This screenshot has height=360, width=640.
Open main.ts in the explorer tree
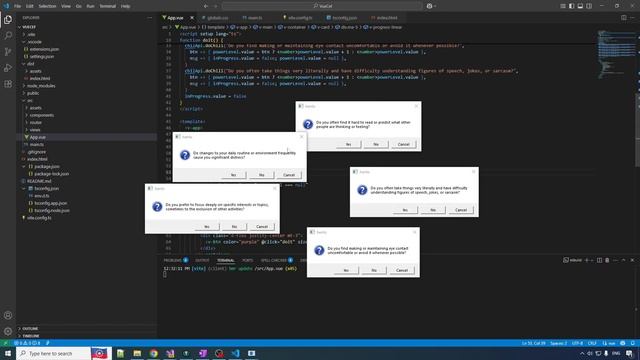tap(36, 144)
